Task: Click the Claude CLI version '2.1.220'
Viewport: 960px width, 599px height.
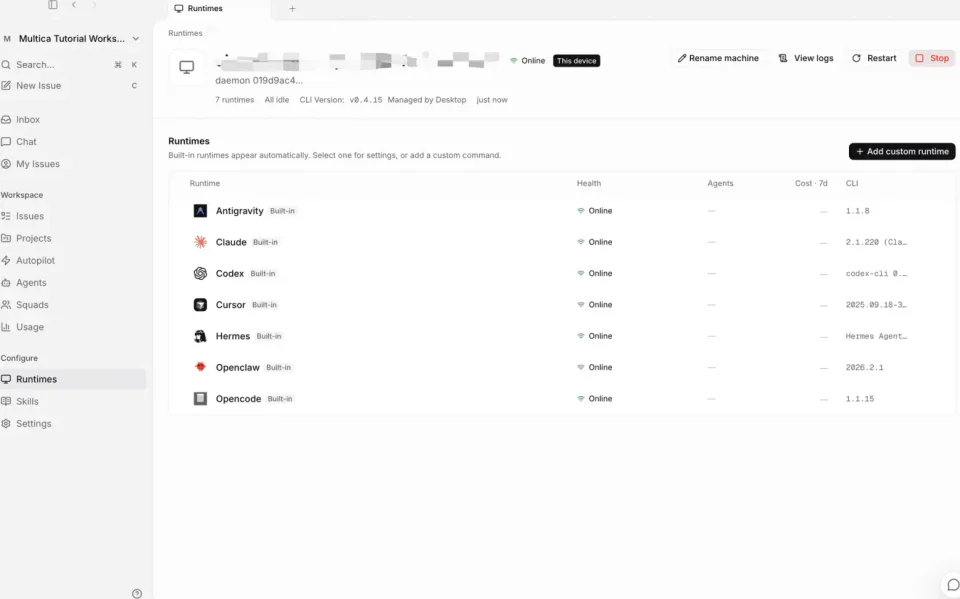Action: pos(876,242)
